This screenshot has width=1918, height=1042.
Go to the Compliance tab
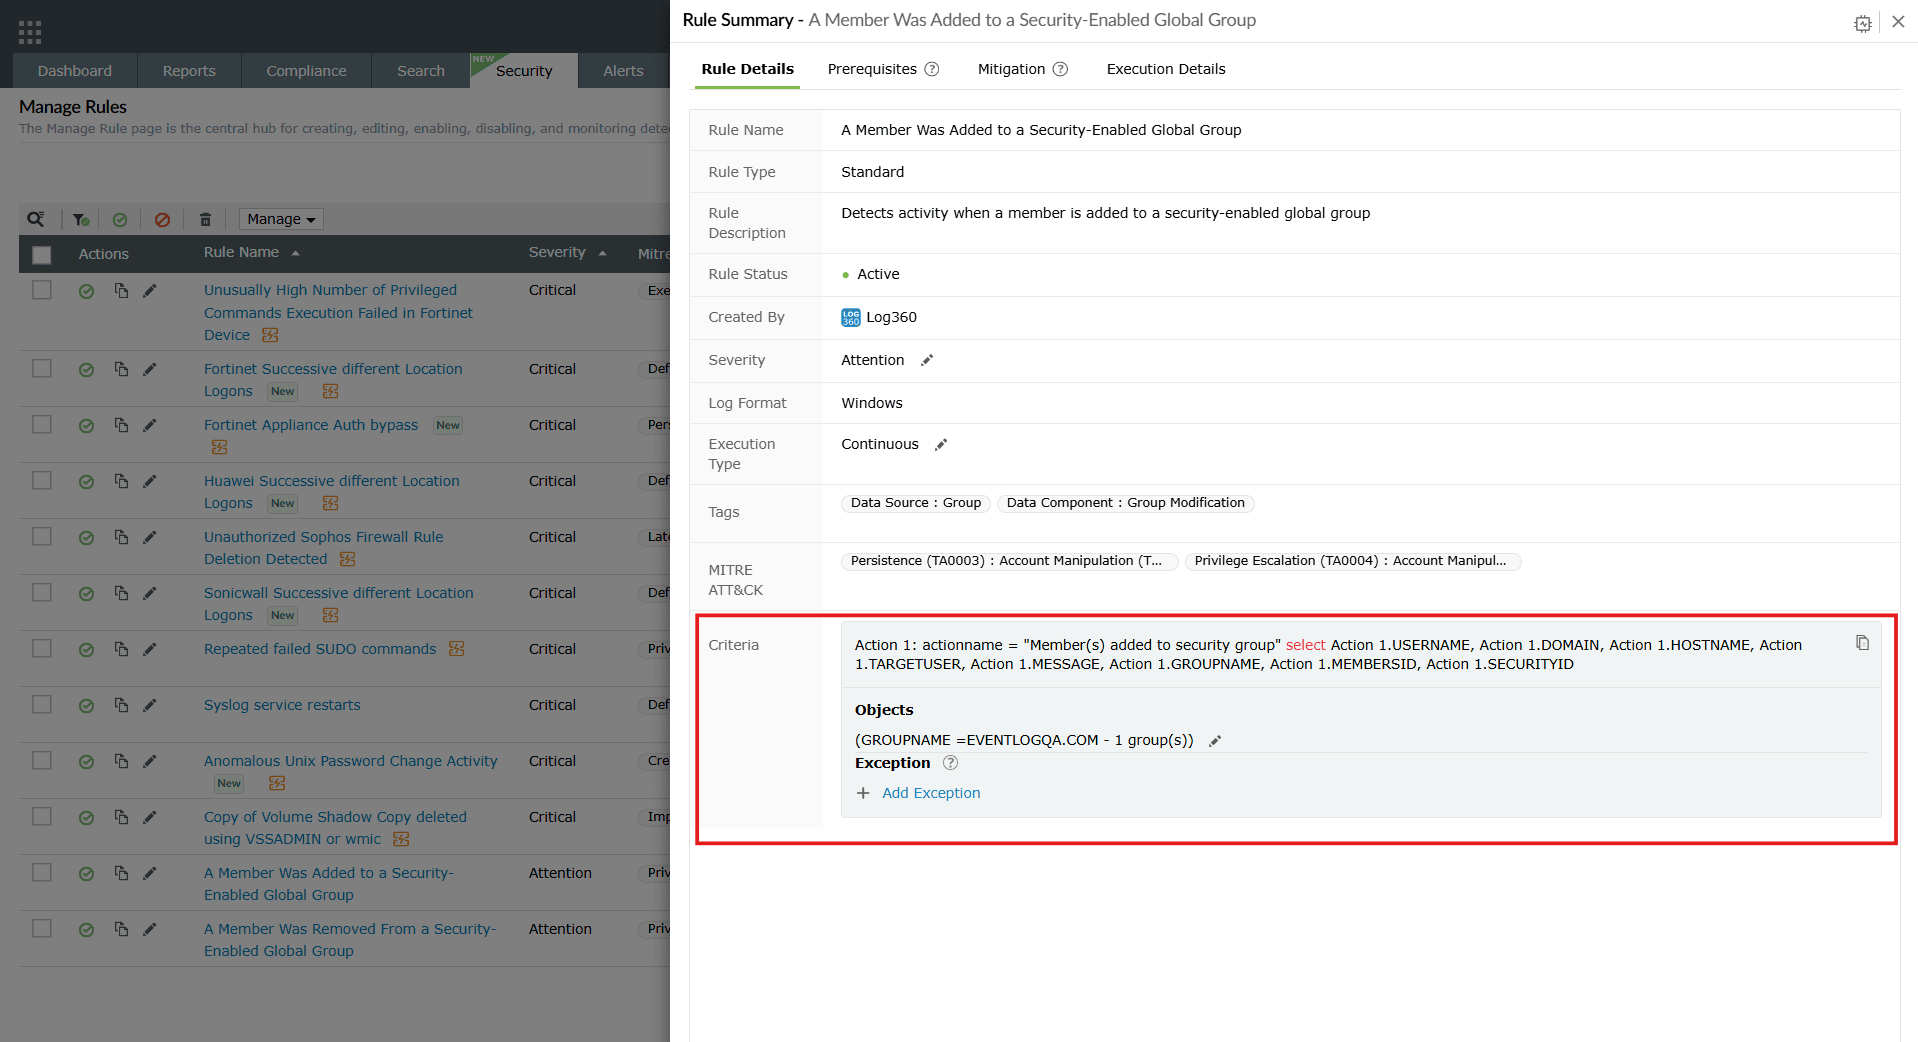[x=306, y=71]
